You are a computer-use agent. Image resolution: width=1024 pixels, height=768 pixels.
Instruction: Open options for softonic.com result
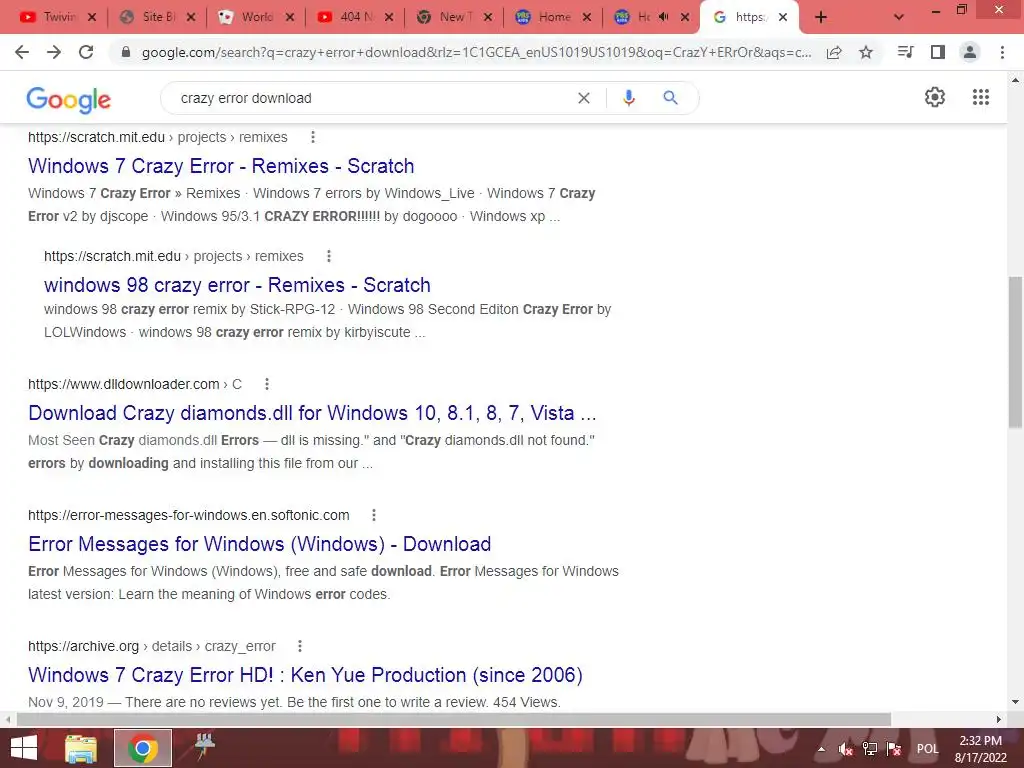point(374,515)
